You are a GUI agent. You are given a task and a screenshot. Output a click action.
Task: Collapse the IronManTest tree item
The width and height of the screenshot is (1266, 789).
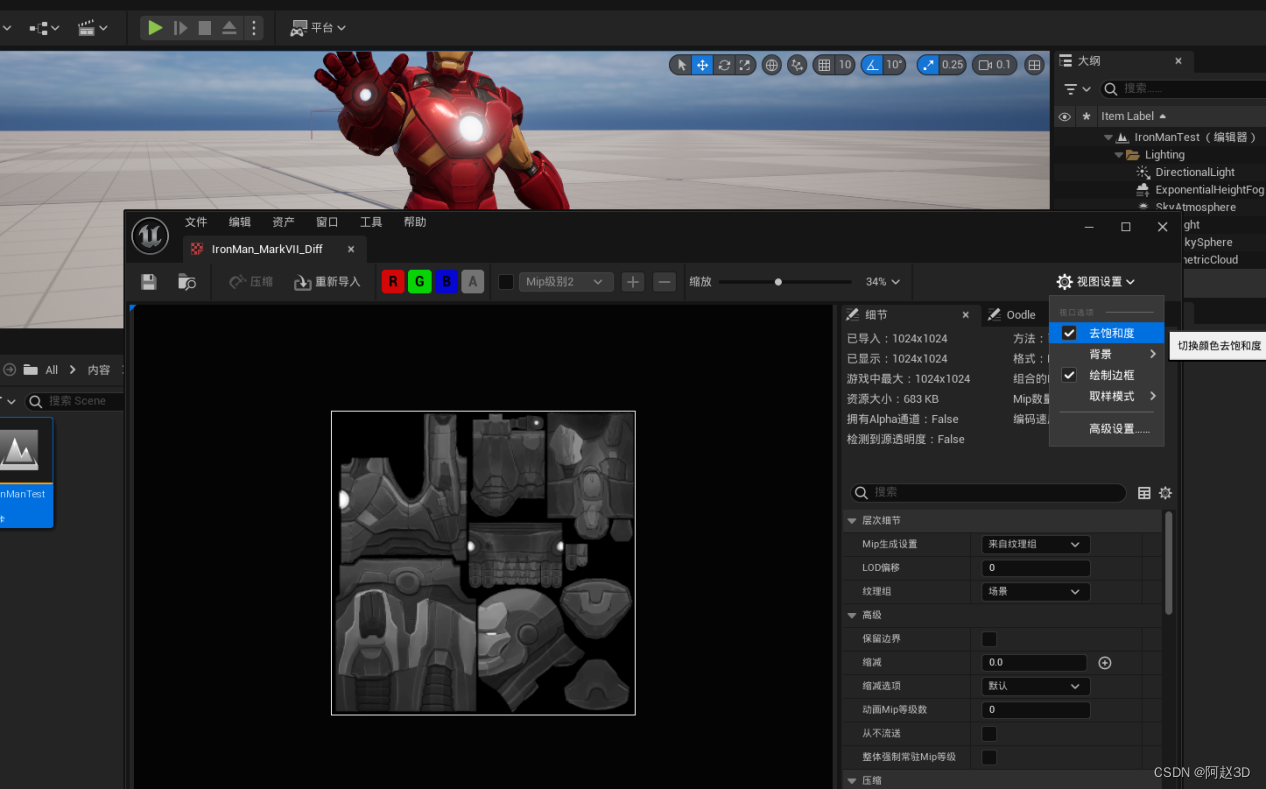[1108, 137]
